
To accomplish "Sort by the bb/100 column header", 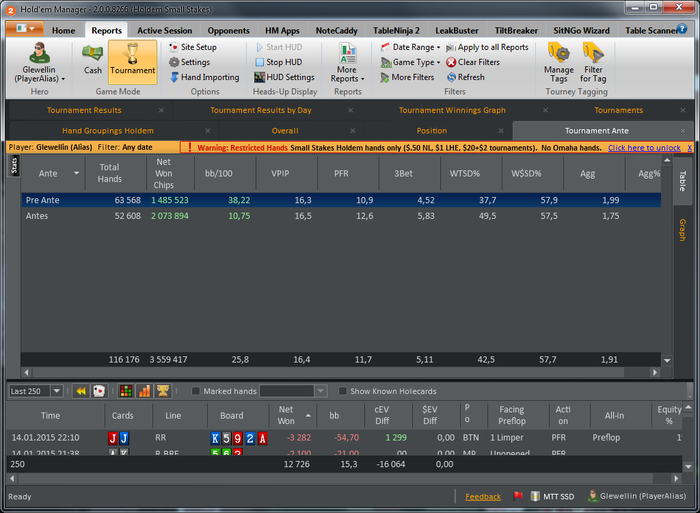I will click(x=225, y=173).
